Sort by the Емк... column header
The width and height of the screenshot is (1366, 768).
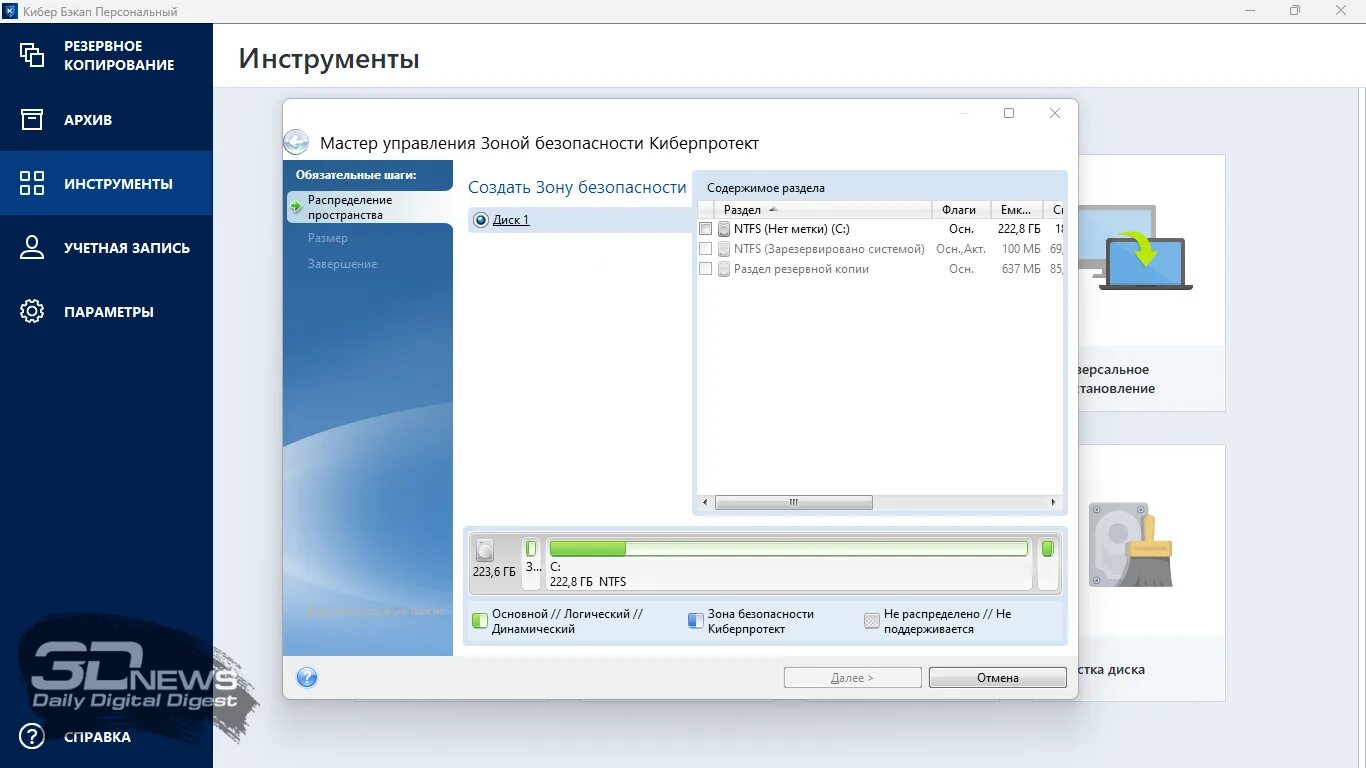tap(1016, 210)
